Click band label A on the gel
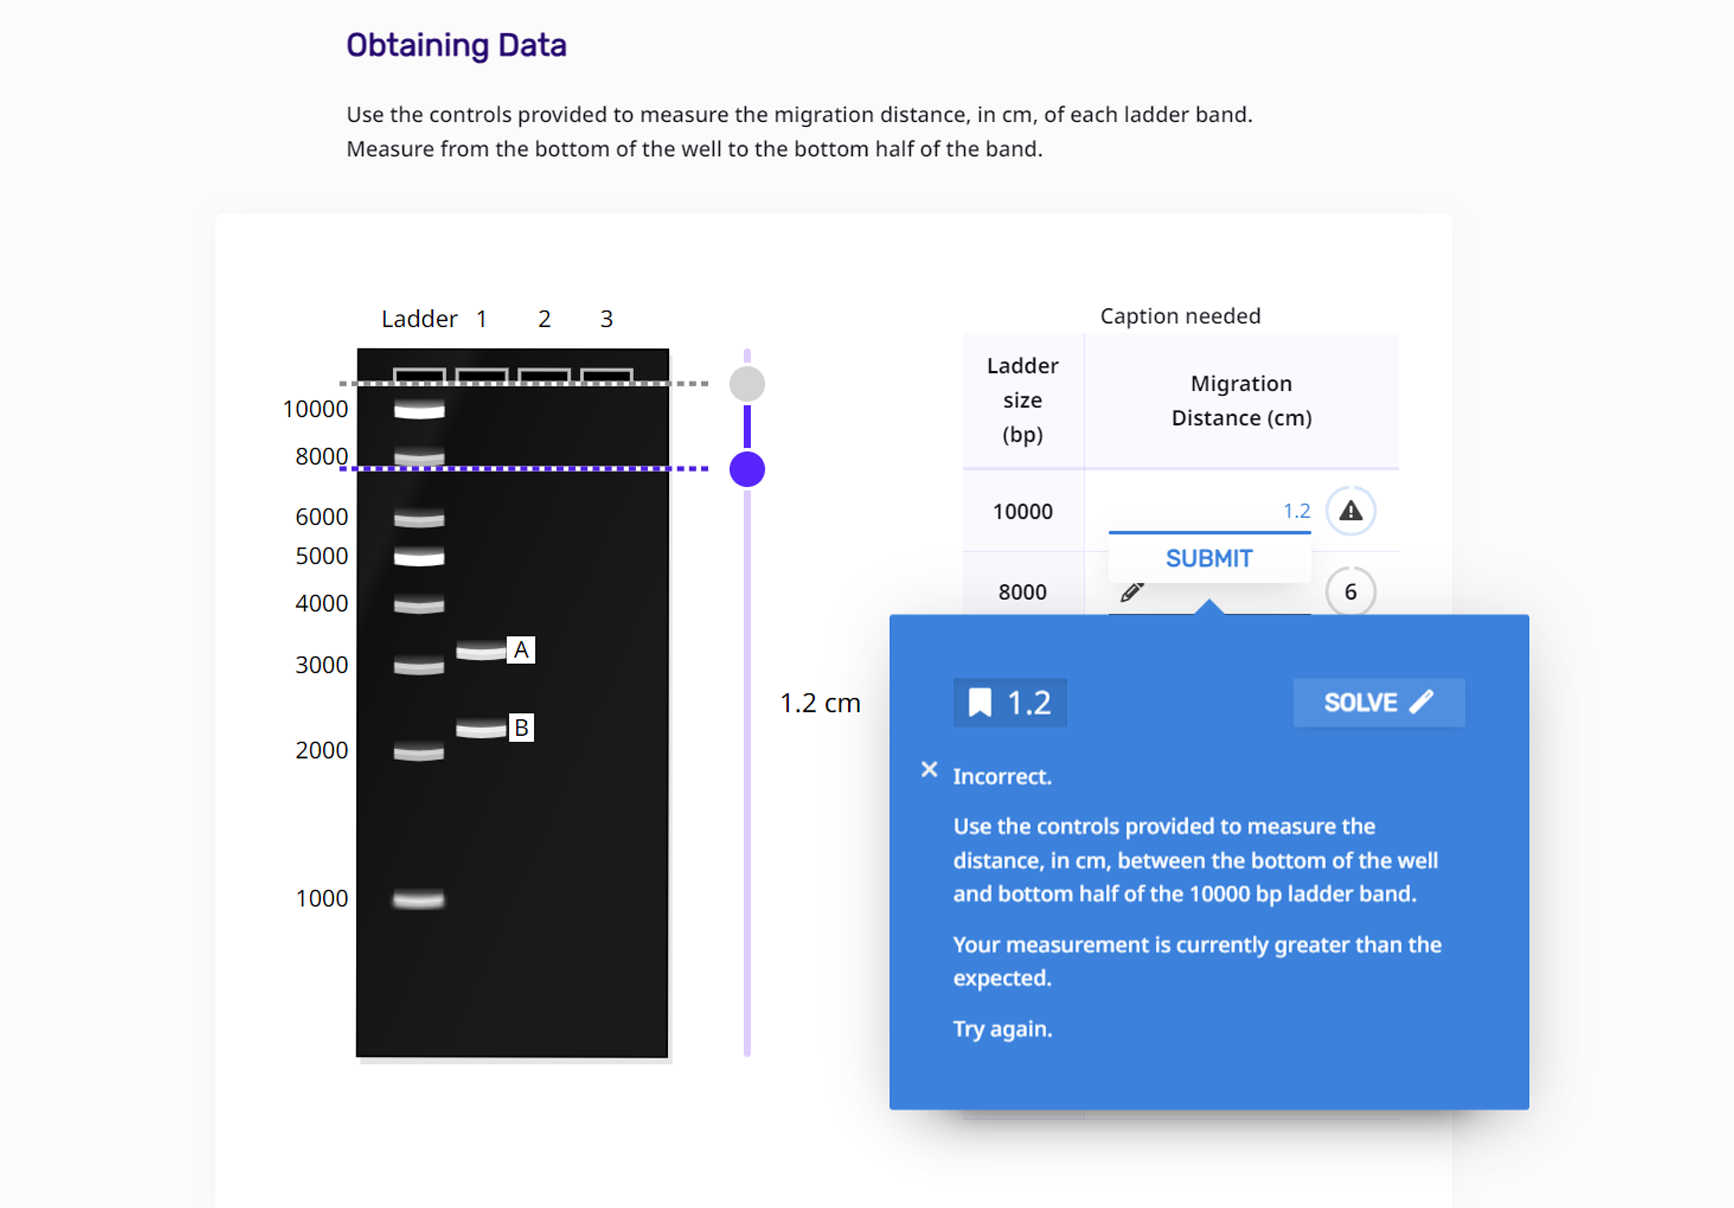 click(521, 650)
